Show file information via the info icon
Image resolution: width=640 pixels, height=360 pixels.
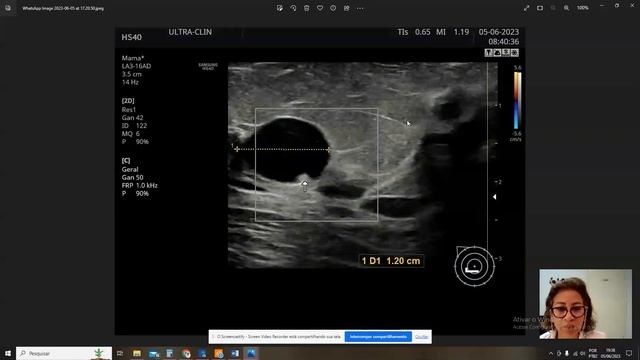coord(333,8)
